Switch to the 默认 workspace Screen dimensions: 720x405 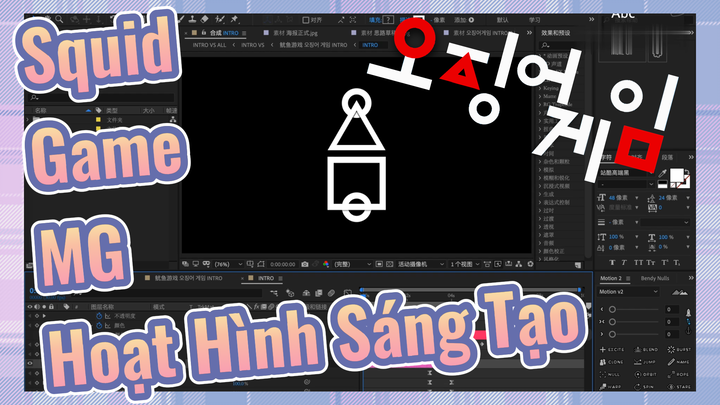coord(502,20)
